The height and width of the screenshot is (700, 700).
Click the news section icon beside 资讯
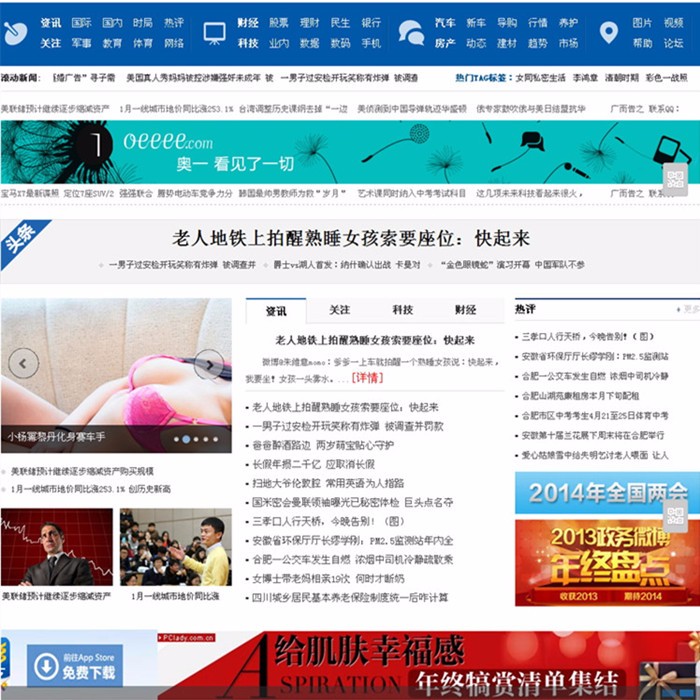click(x=15, y=33)
